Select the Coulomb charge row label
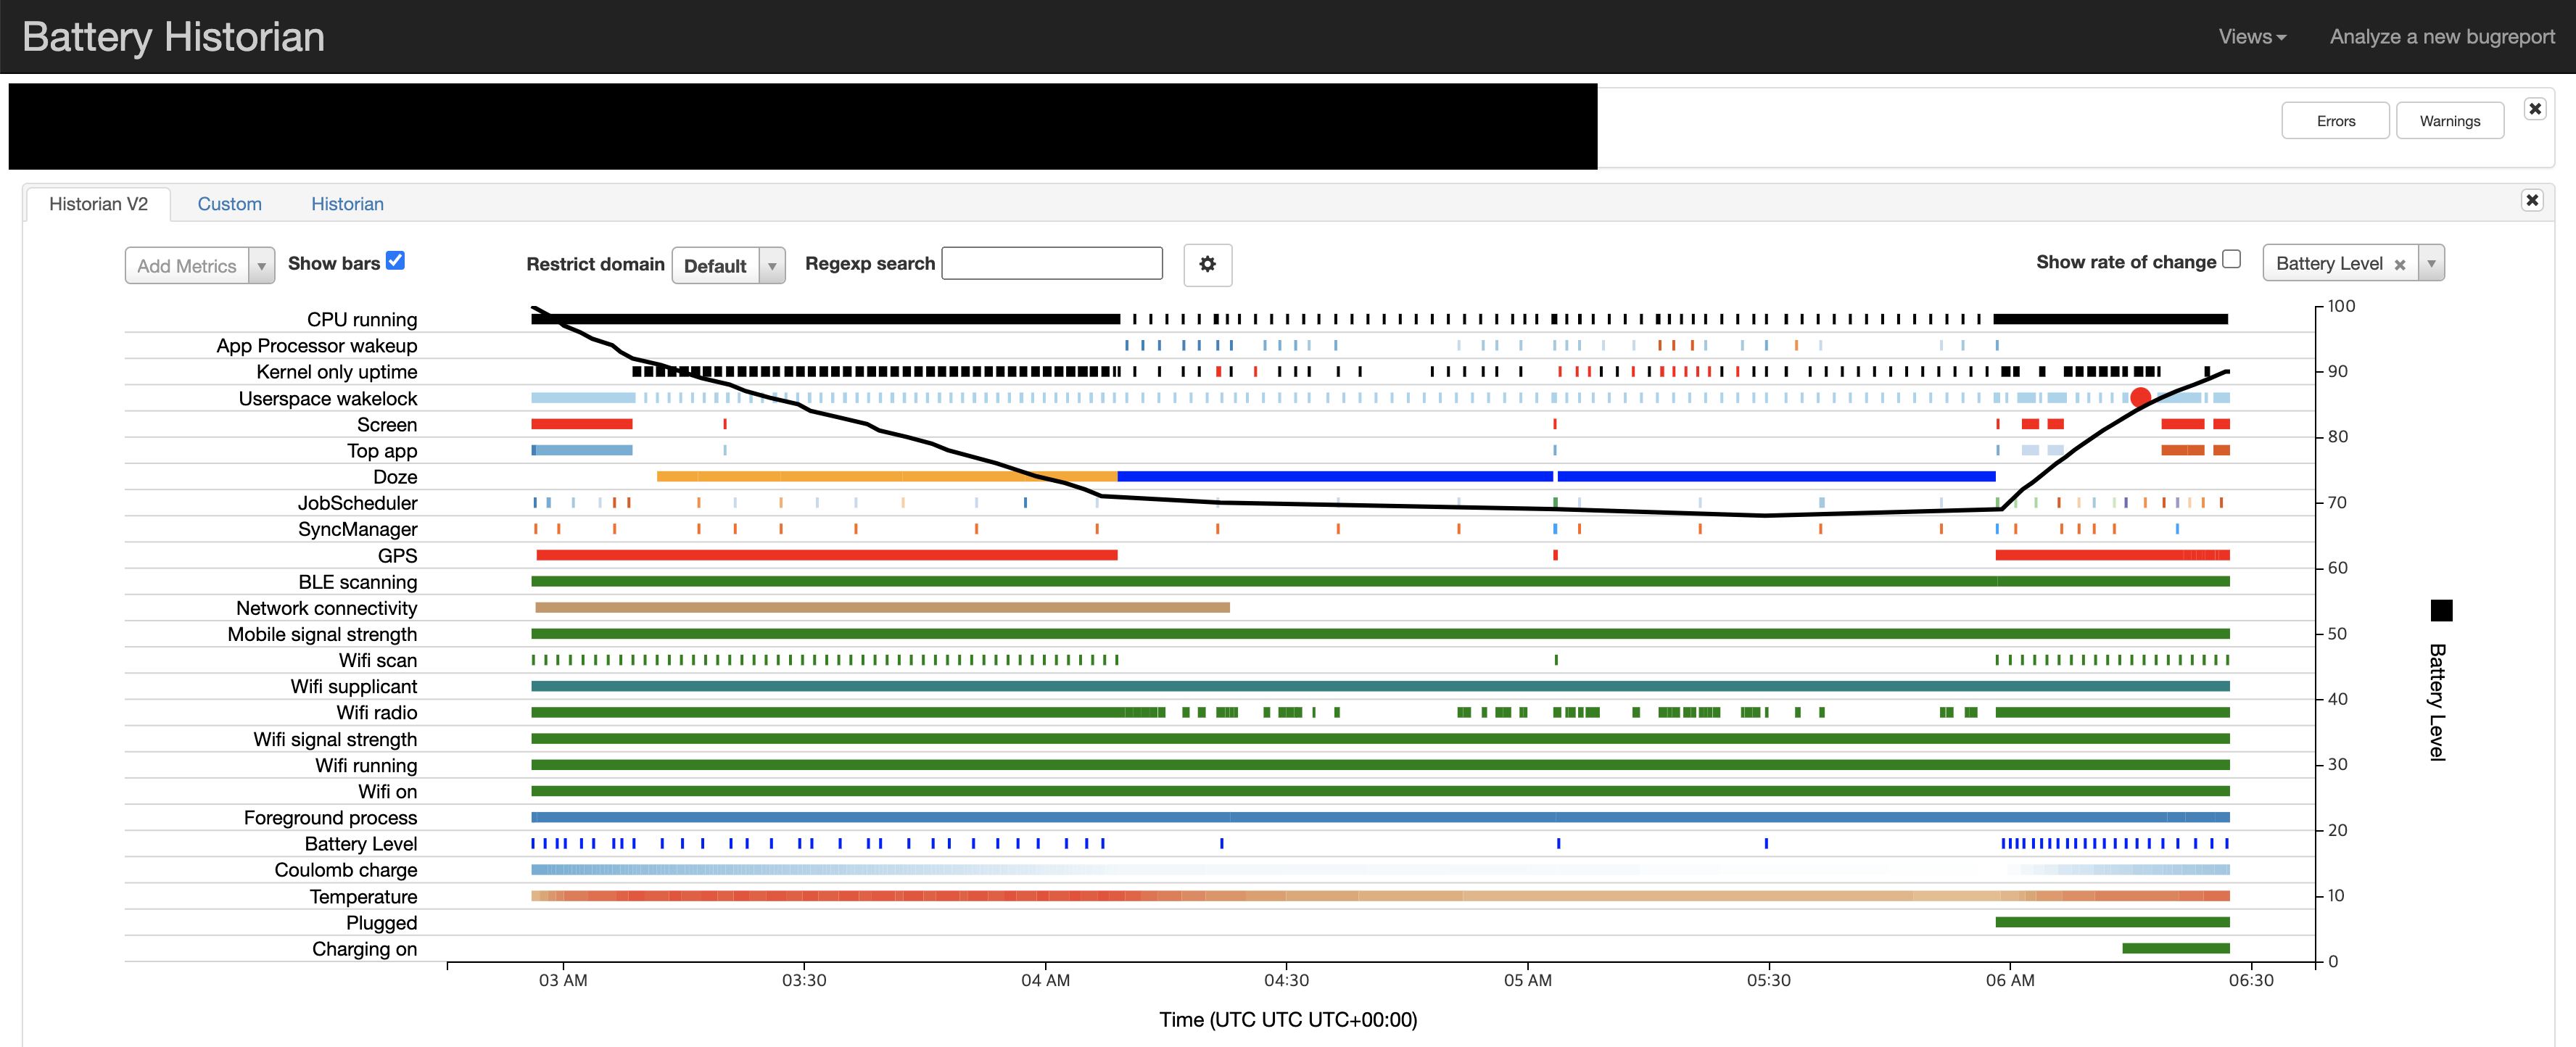Viewport: 2576px width, 1047px height. pyautogui.click(x=346, y=870)
